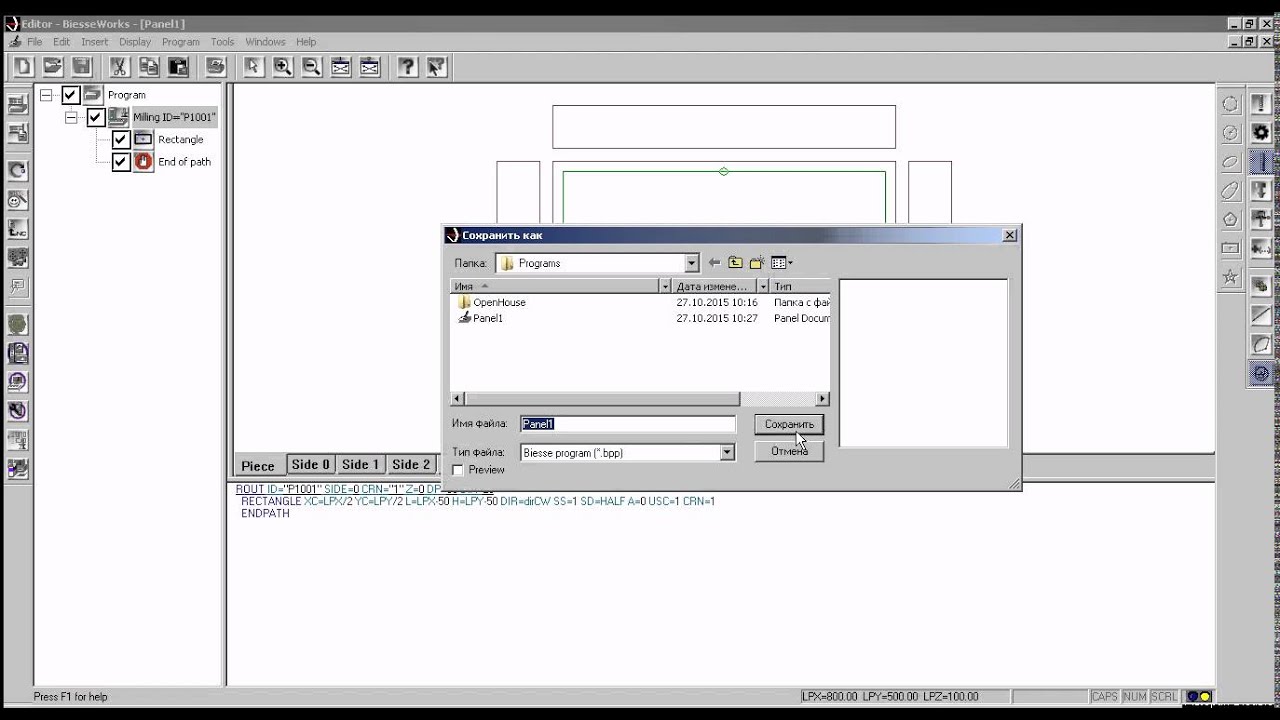Viewport: 1280px width, 720px height.
Task: Click the back arrow in save dialog
Action: point(714,263)
